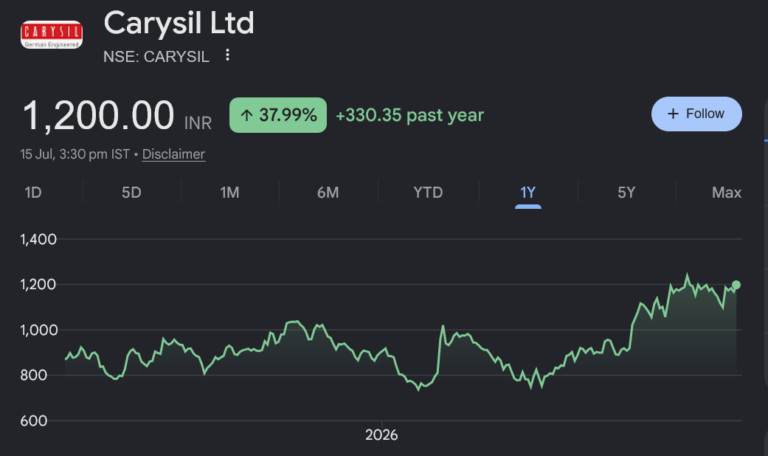This screenshot has height=456, width=768.
Task: Select the 1M time range
Action: tap(230, 192)
